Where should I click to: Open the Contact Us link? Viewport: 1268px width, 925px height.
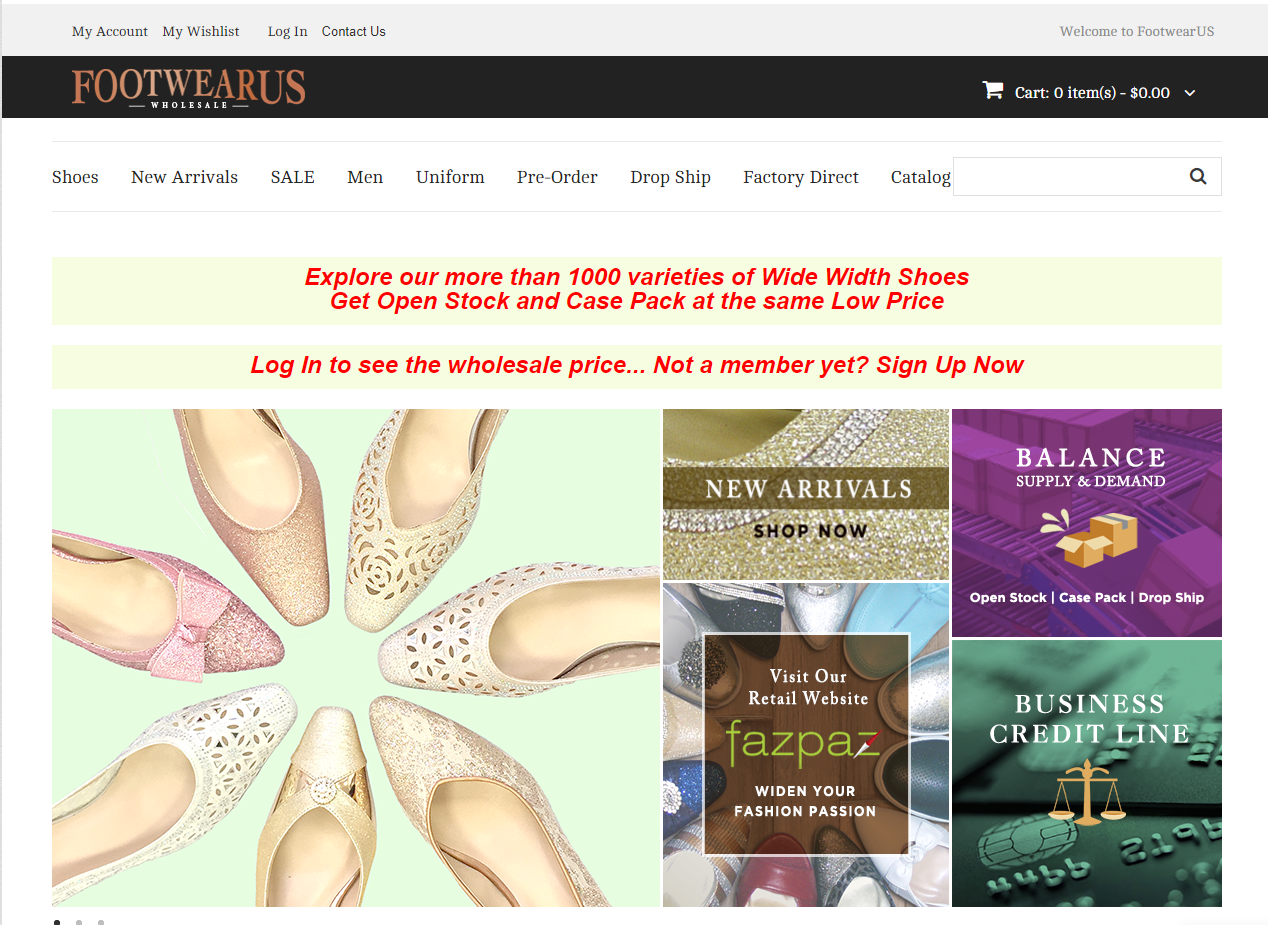pos(354,31)
